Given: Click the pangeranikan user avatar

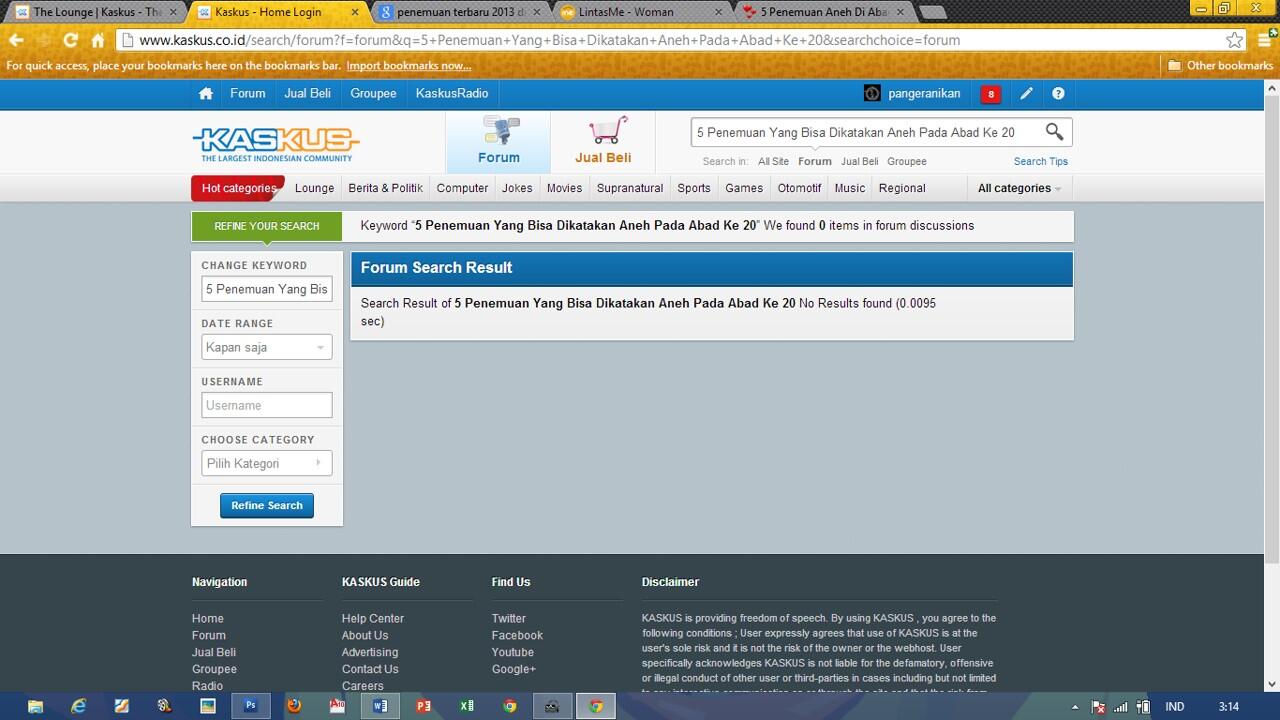Looking at the screenshot, I should 872,93.
